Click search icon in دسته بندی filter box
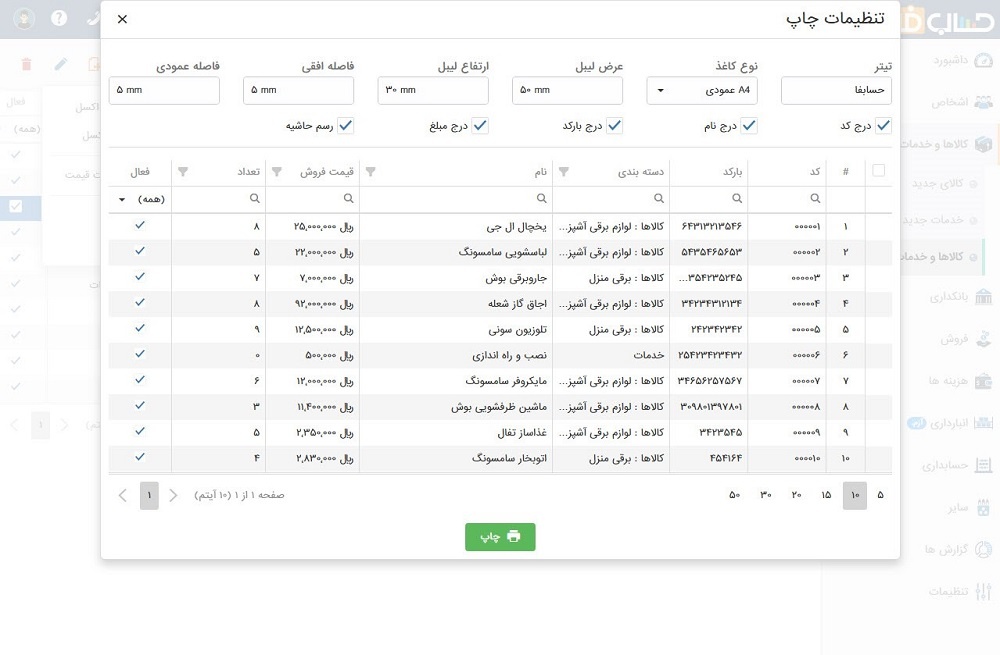Image resolution: width=1000 pixels, height=655 pixels. (x=659, y=198)
